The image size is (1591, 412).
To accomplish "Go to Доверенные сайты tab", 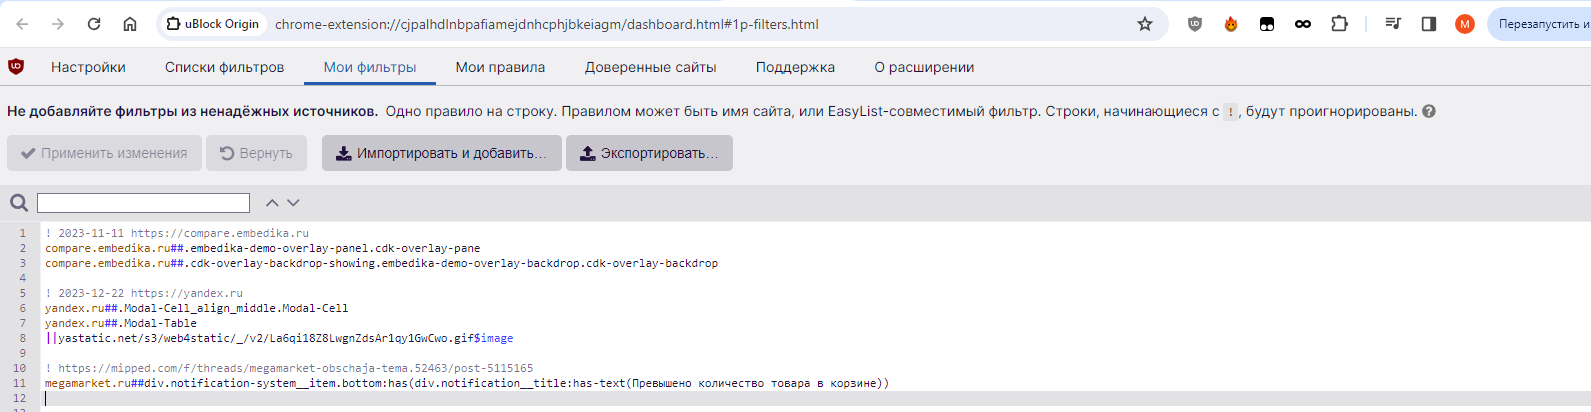I will pyautogui.click(x=650, y=67).
